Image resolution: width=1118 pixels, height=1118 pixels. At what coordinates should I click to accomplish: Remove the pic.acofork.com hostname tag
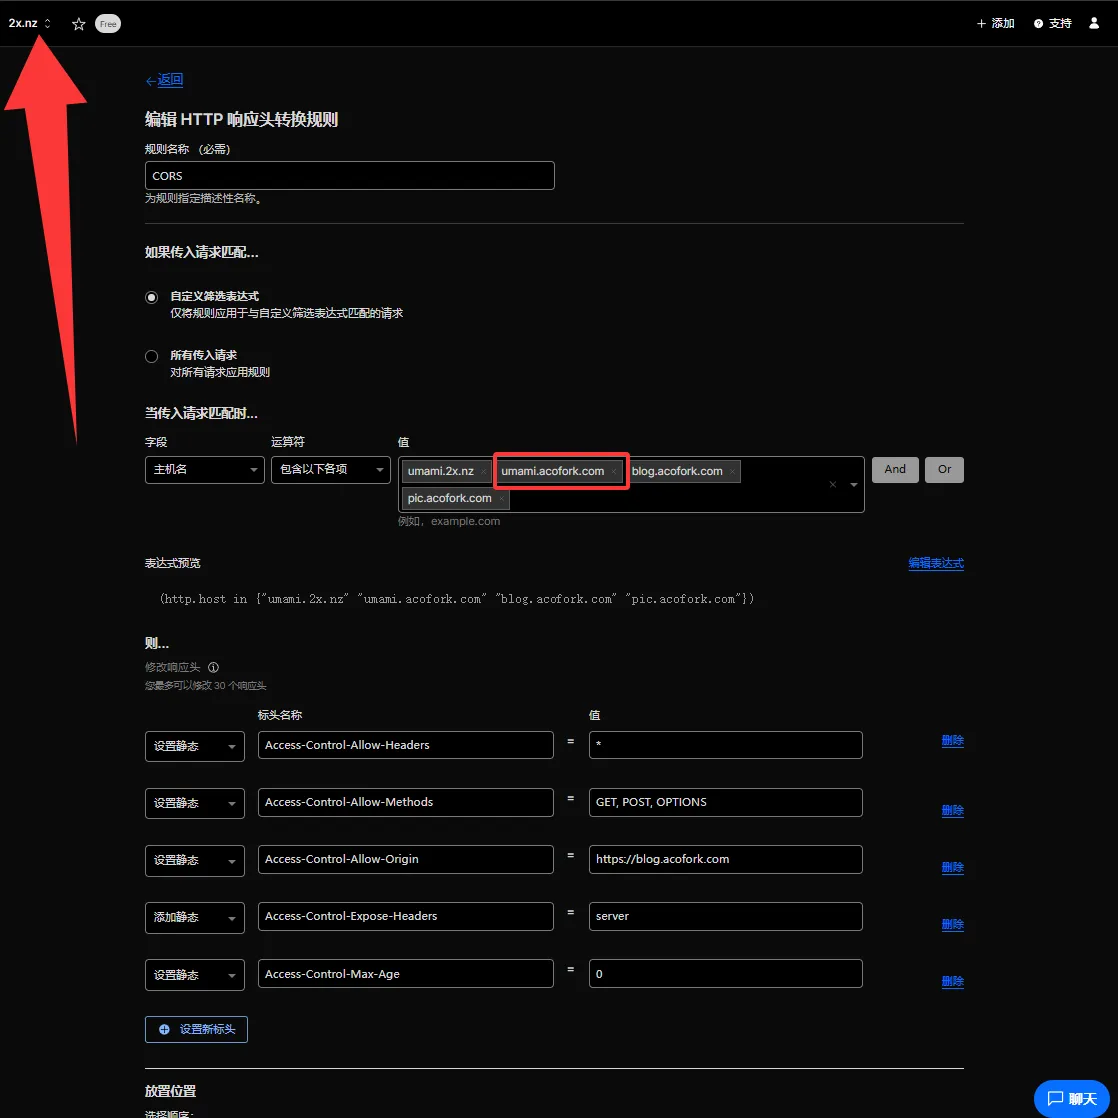pos(502,499)
